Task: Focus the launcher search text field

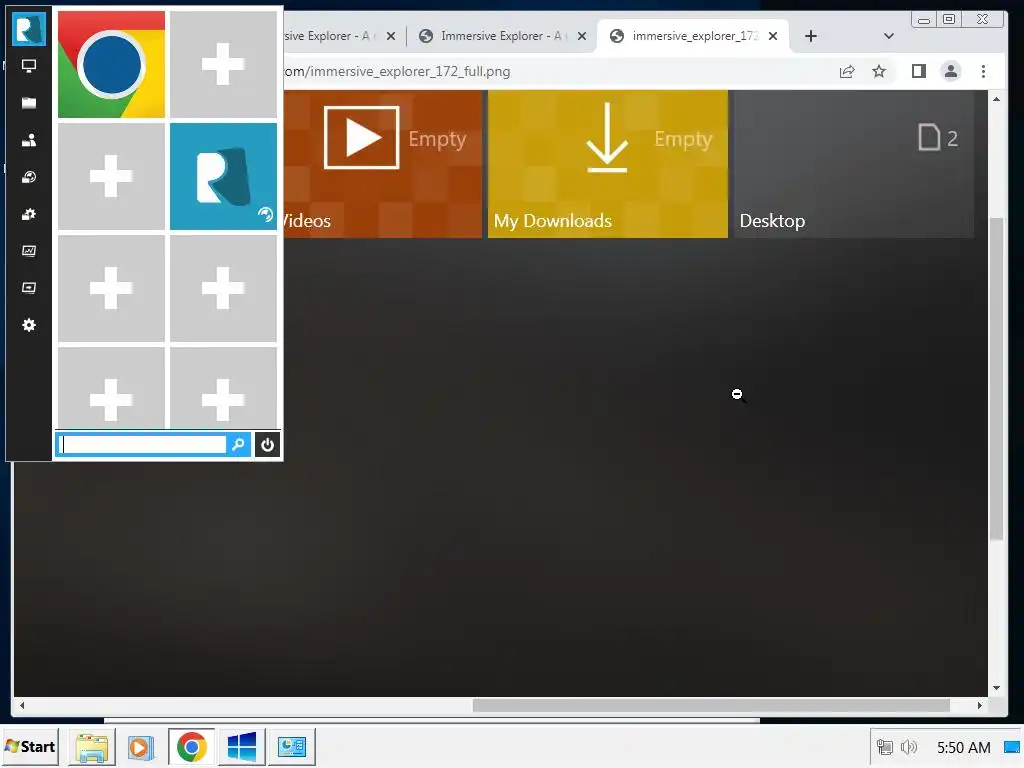Action: [x=143, y=445]
